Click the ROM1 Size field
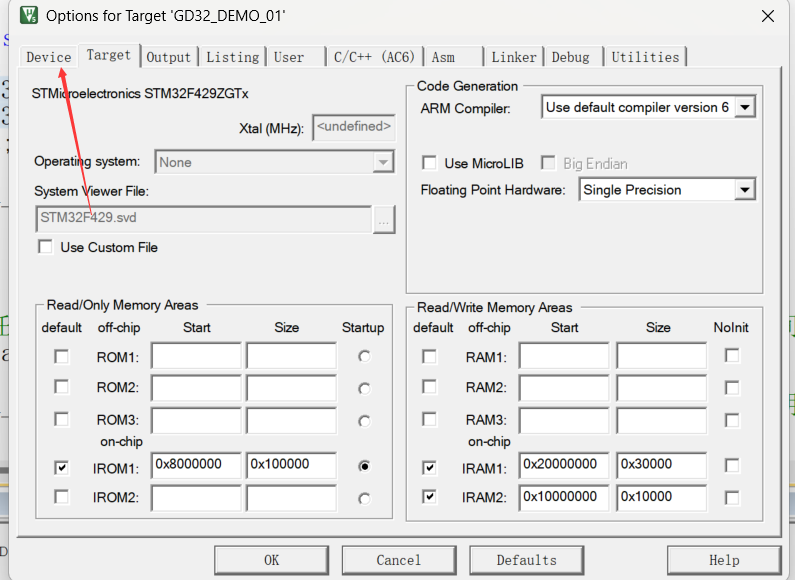This screenshot has height=580, width=795. pos(292,356)
